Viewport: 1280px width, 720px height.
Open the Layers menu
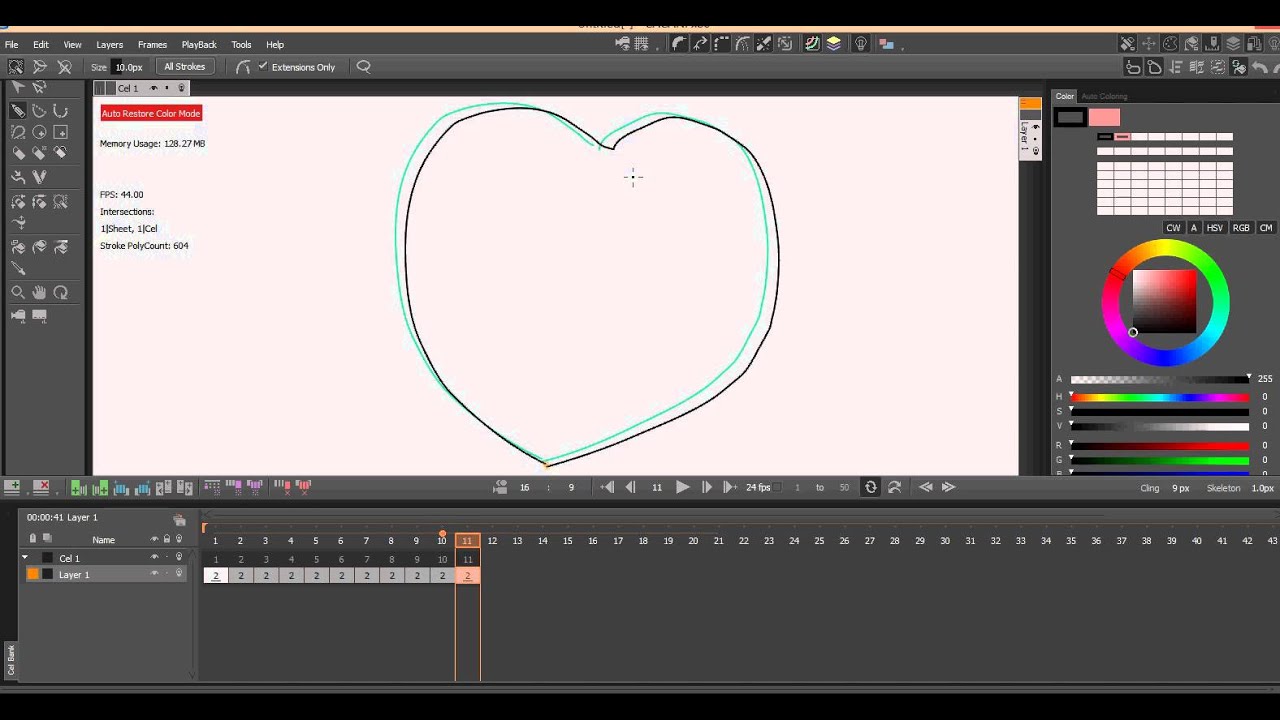tap(110, 44)
